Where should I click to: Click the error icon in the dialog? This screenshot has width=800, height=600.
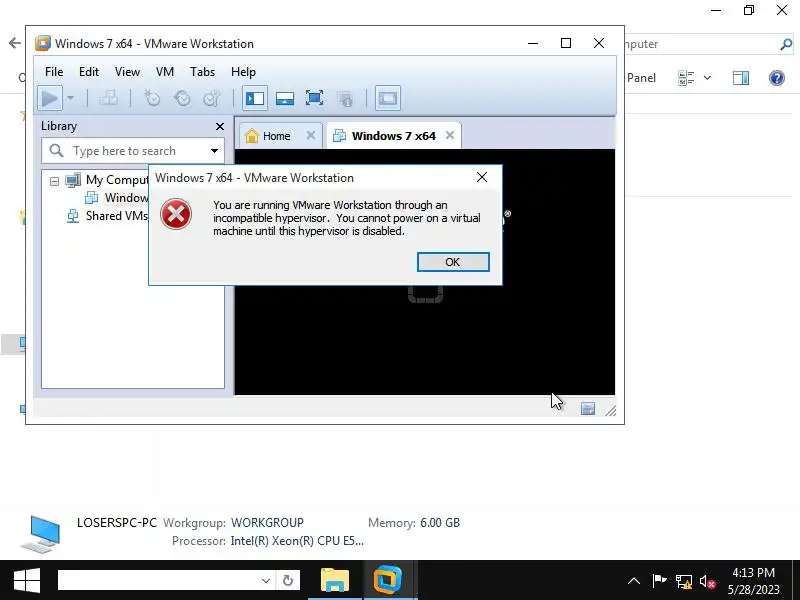[176, 214]
